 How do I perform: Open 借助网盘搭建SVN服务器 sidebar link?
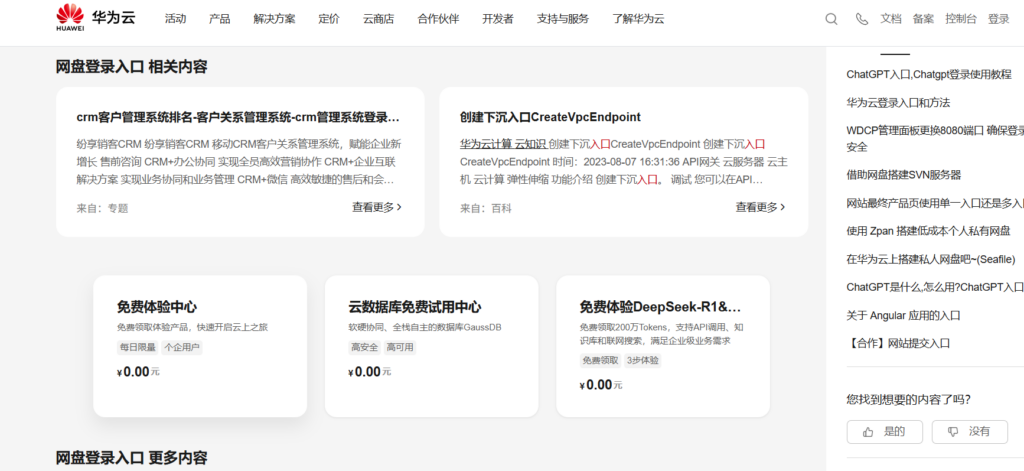(x=903, y=175)
